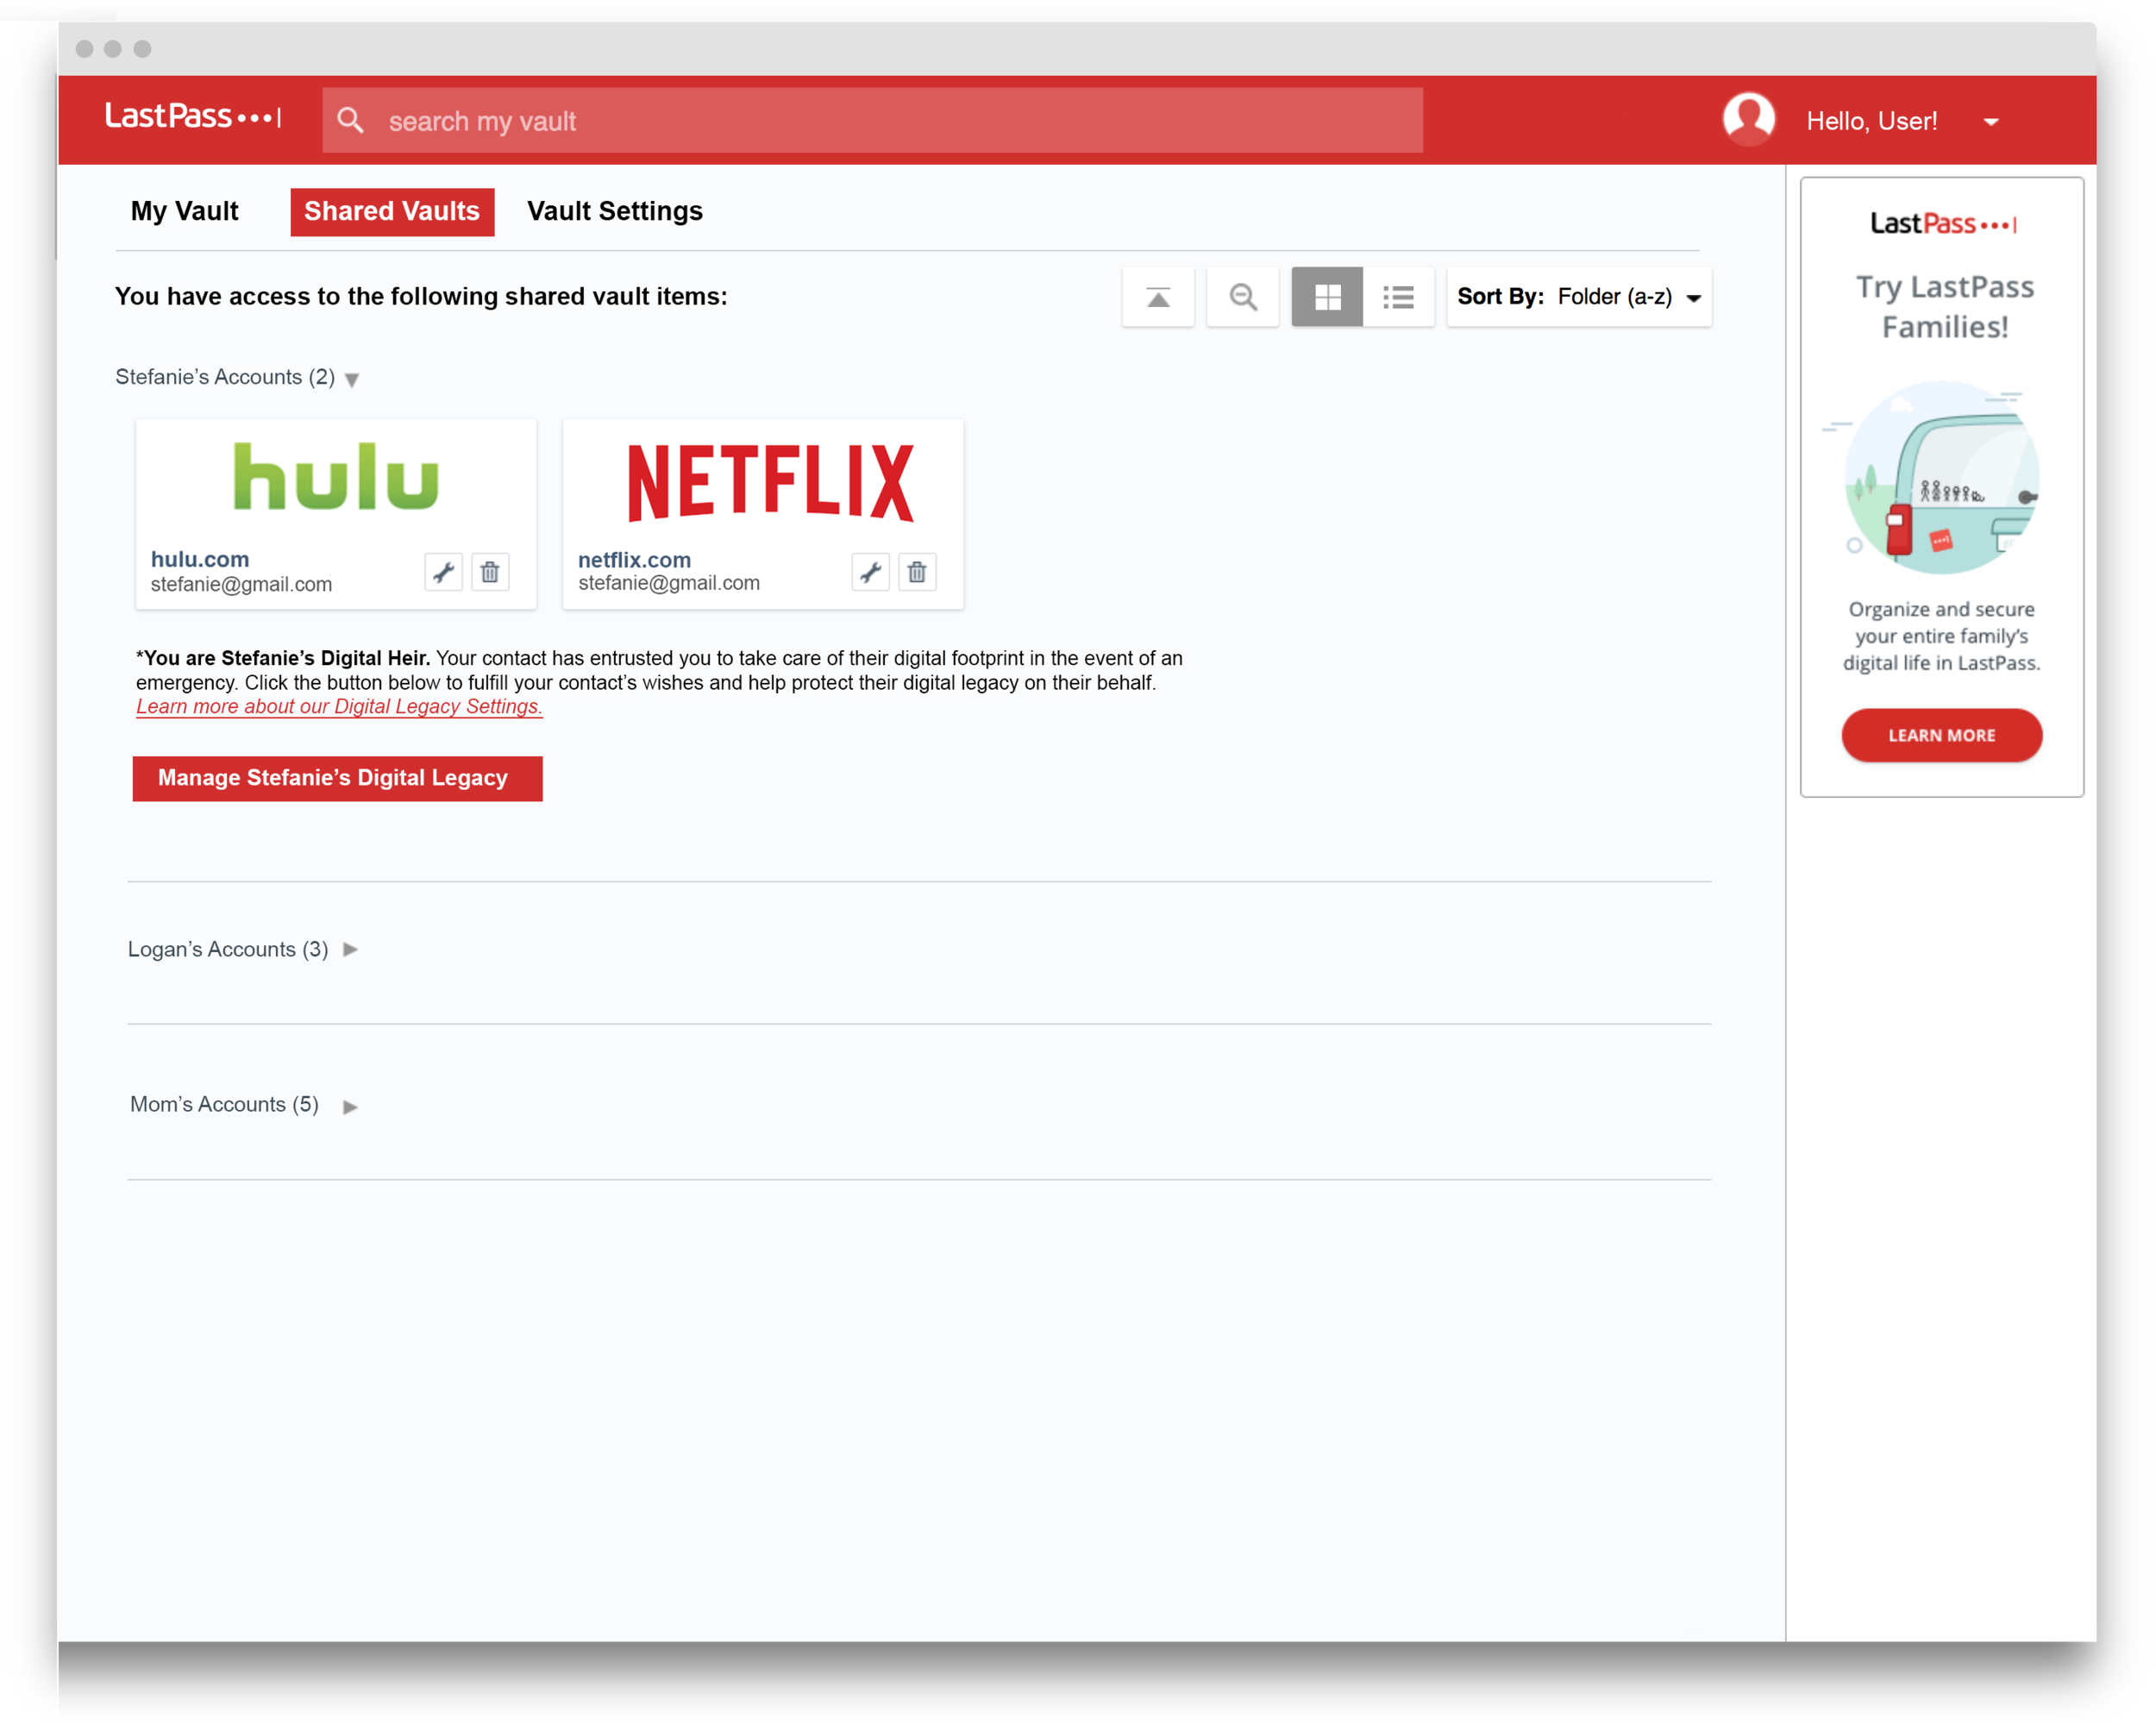Image resolution: width=2156 pixels, height=1724 pixels.
Task: Click the hulu logo thumbnail
Action: tap(336, 477)
